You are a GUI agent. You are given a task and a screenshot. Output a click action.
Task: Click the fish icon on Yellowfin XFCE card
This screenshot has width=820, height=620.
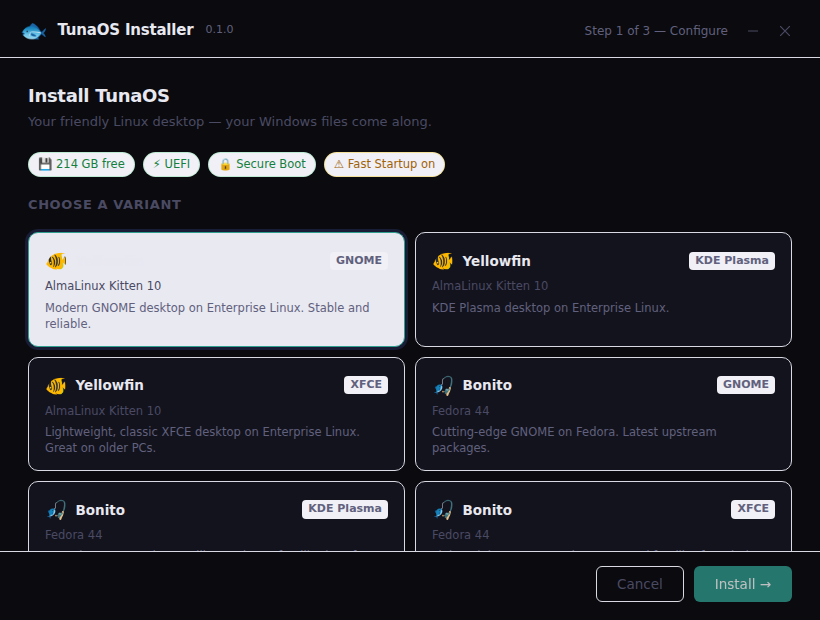(56, 386)
